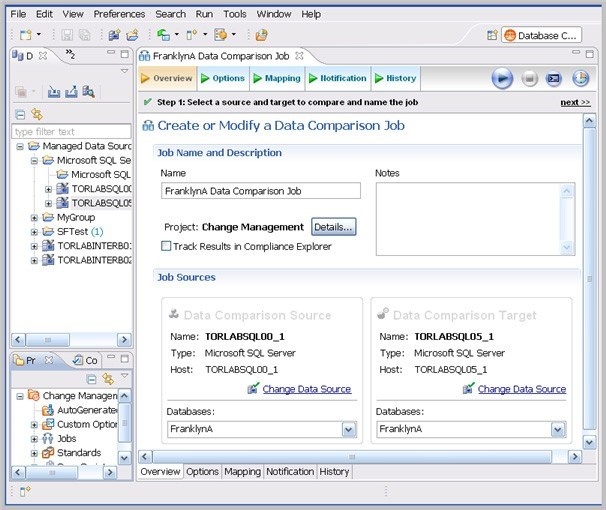The width and height of the screenshot is (606, 510).
Task: Click source Change Data Source link
Action: click(x=306, y=389)
